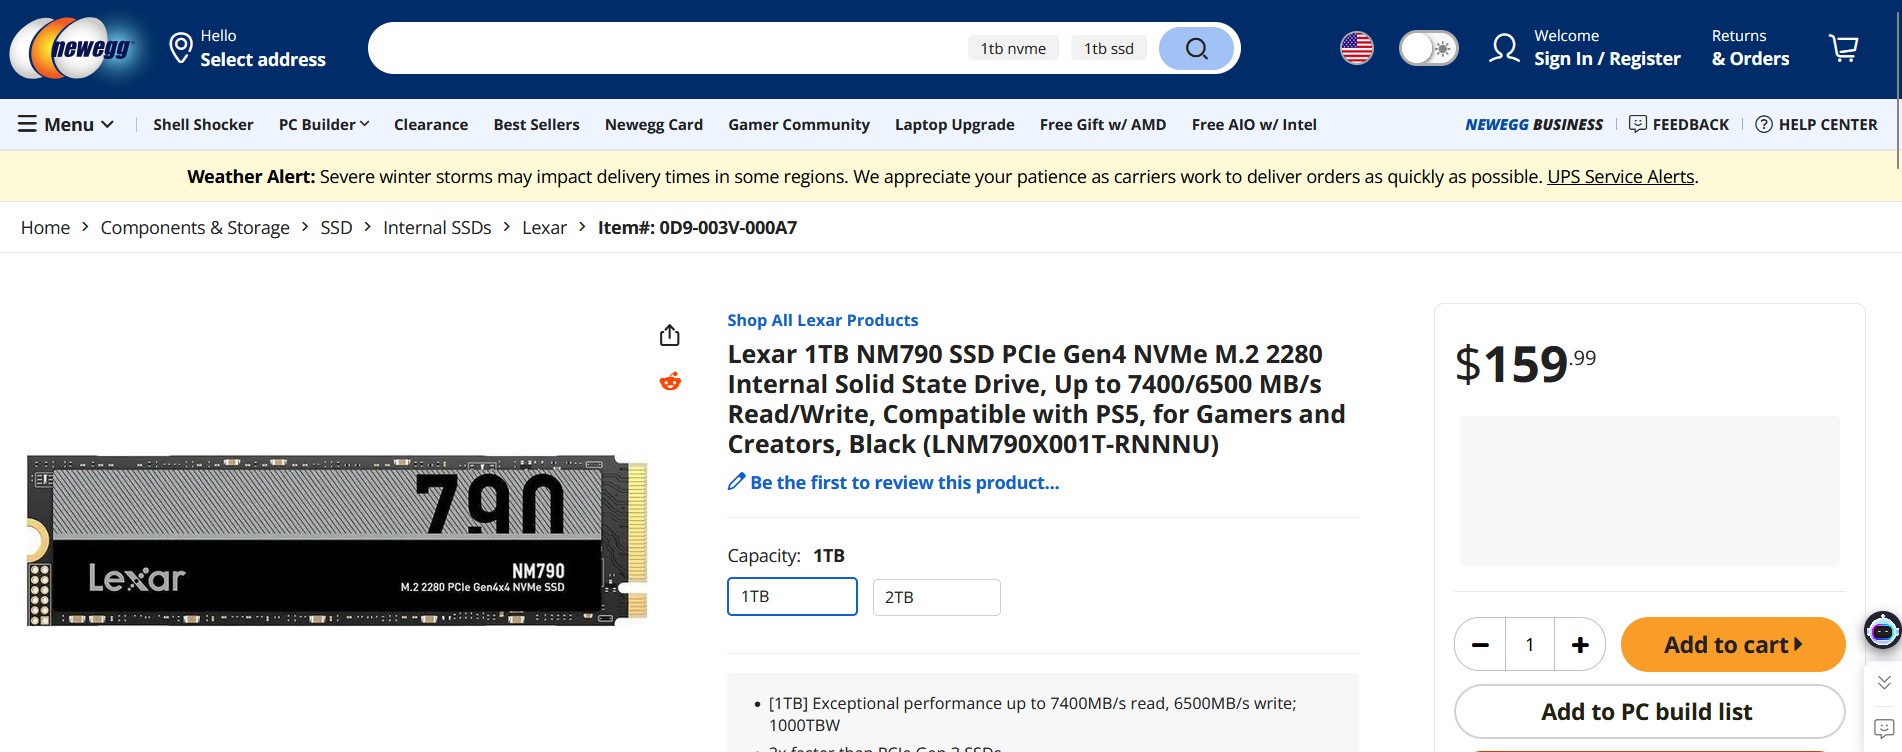
Task: Open the Feedback link
Action: 1690,124
